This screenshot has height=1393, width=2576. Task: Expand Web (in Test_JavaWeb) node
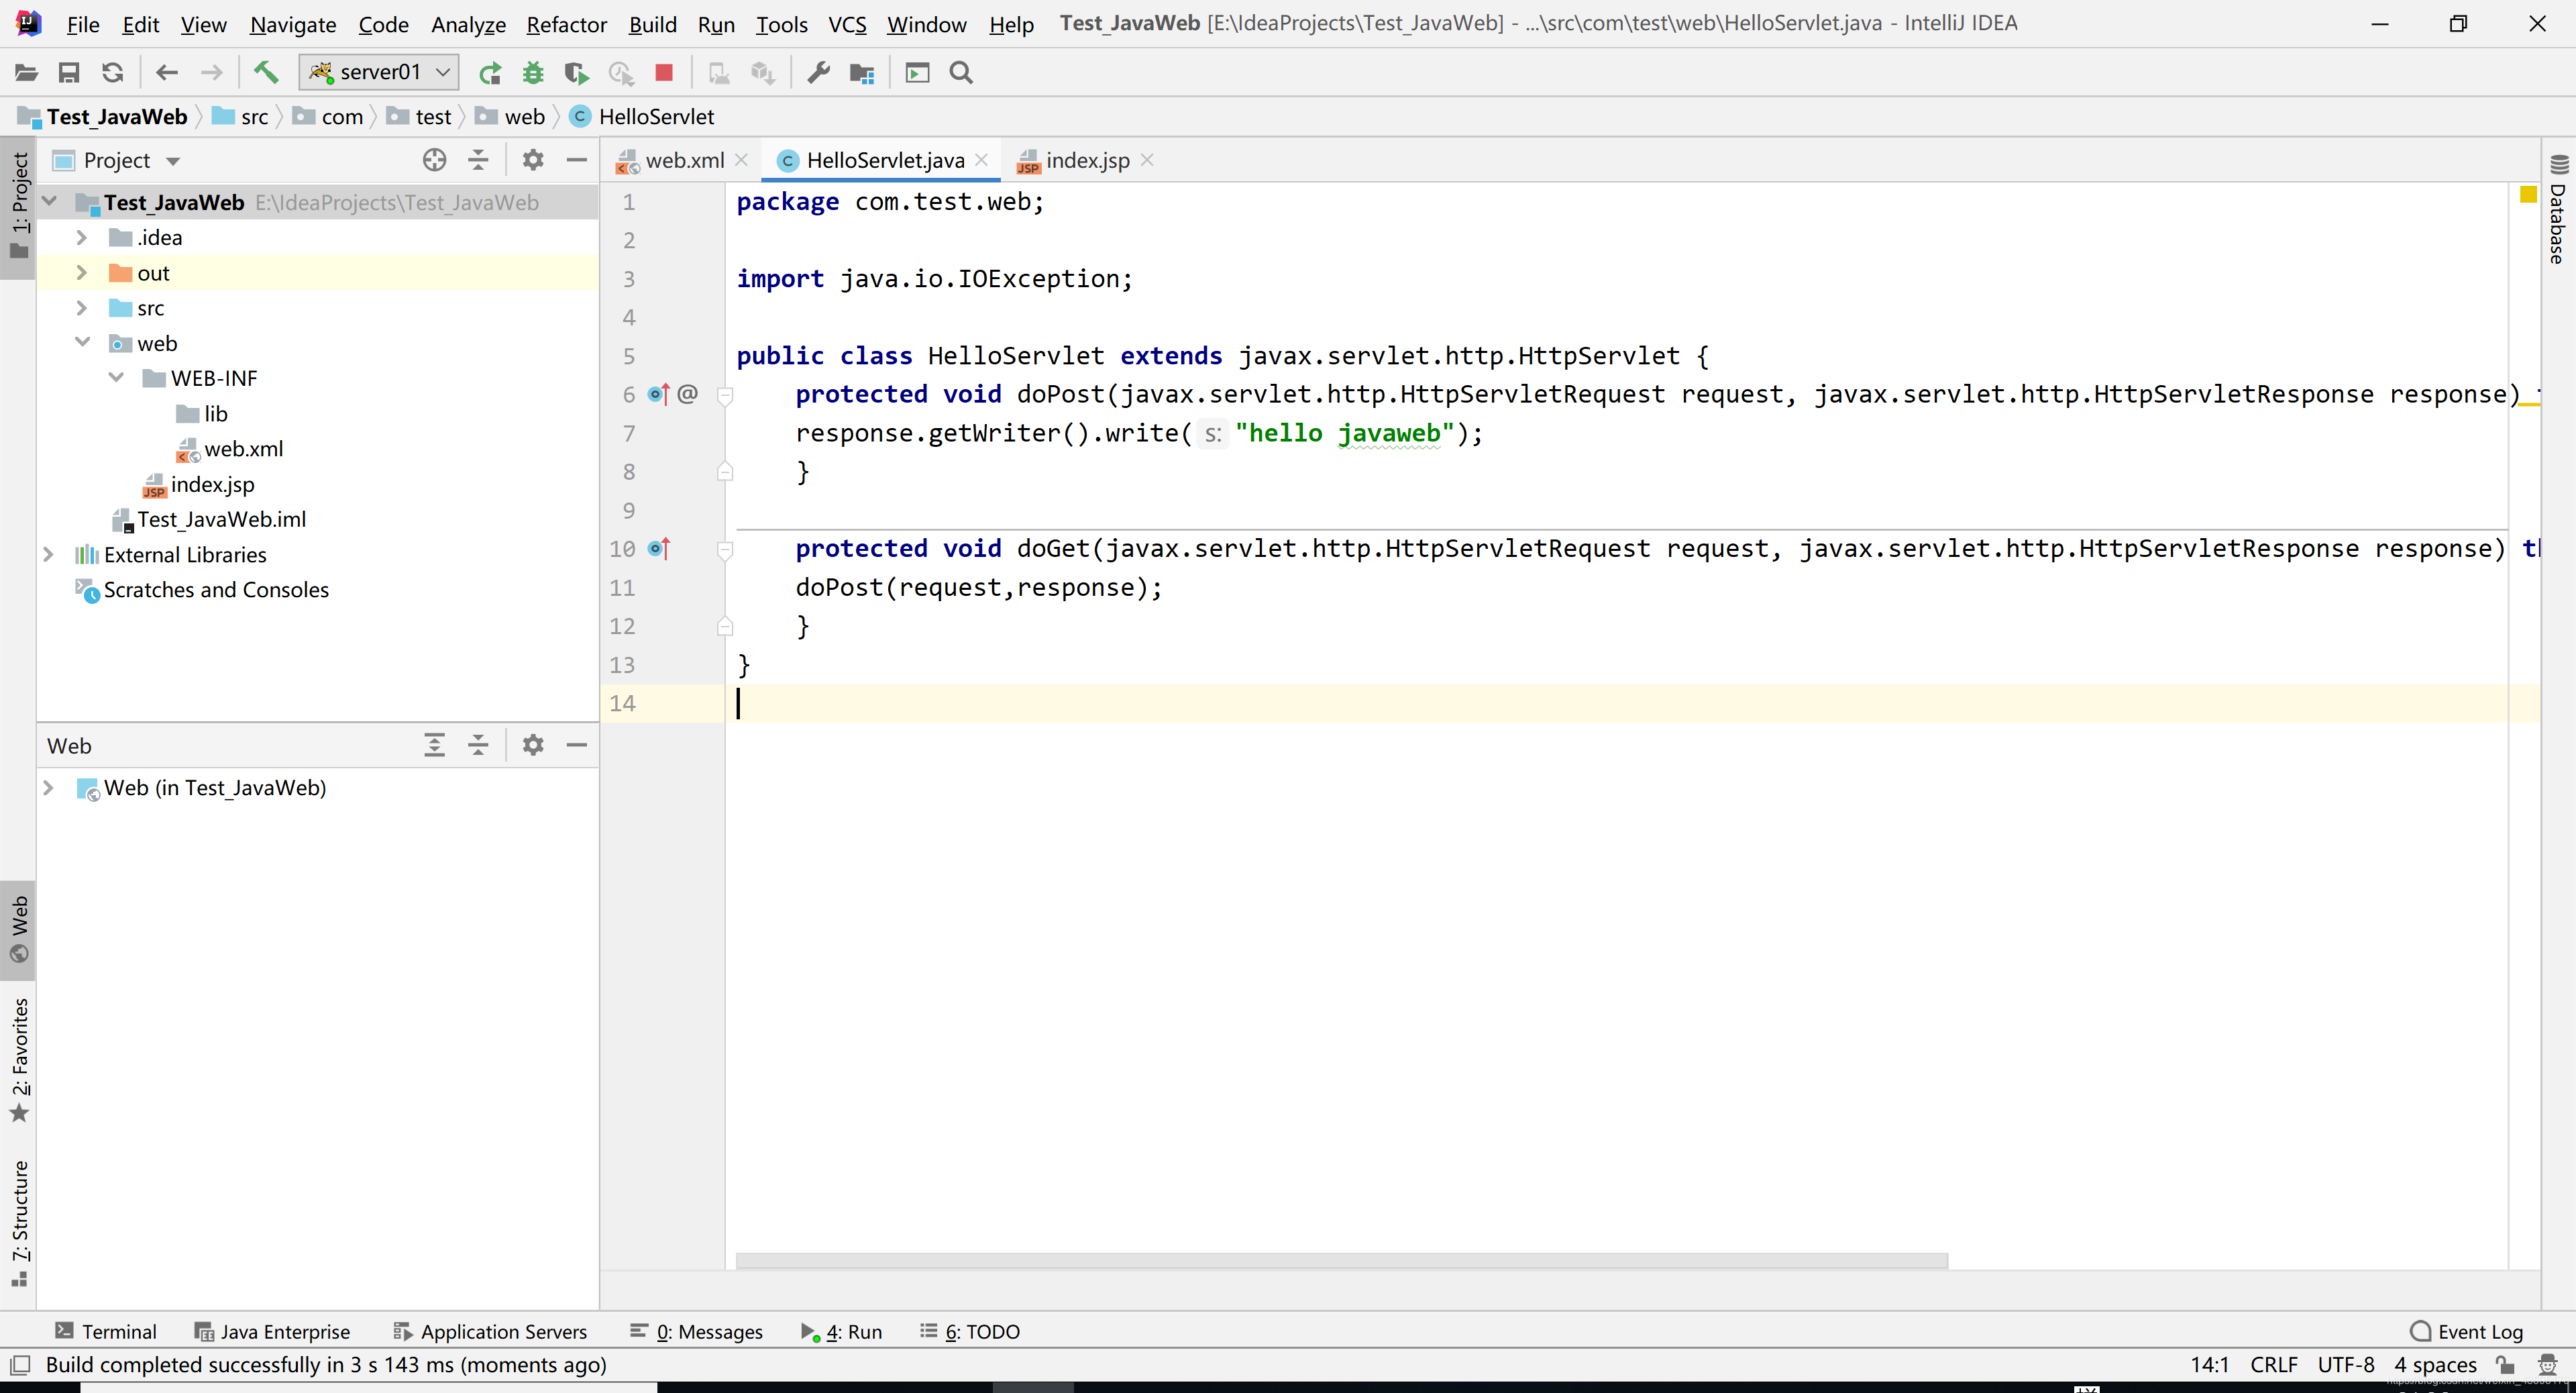48,788
